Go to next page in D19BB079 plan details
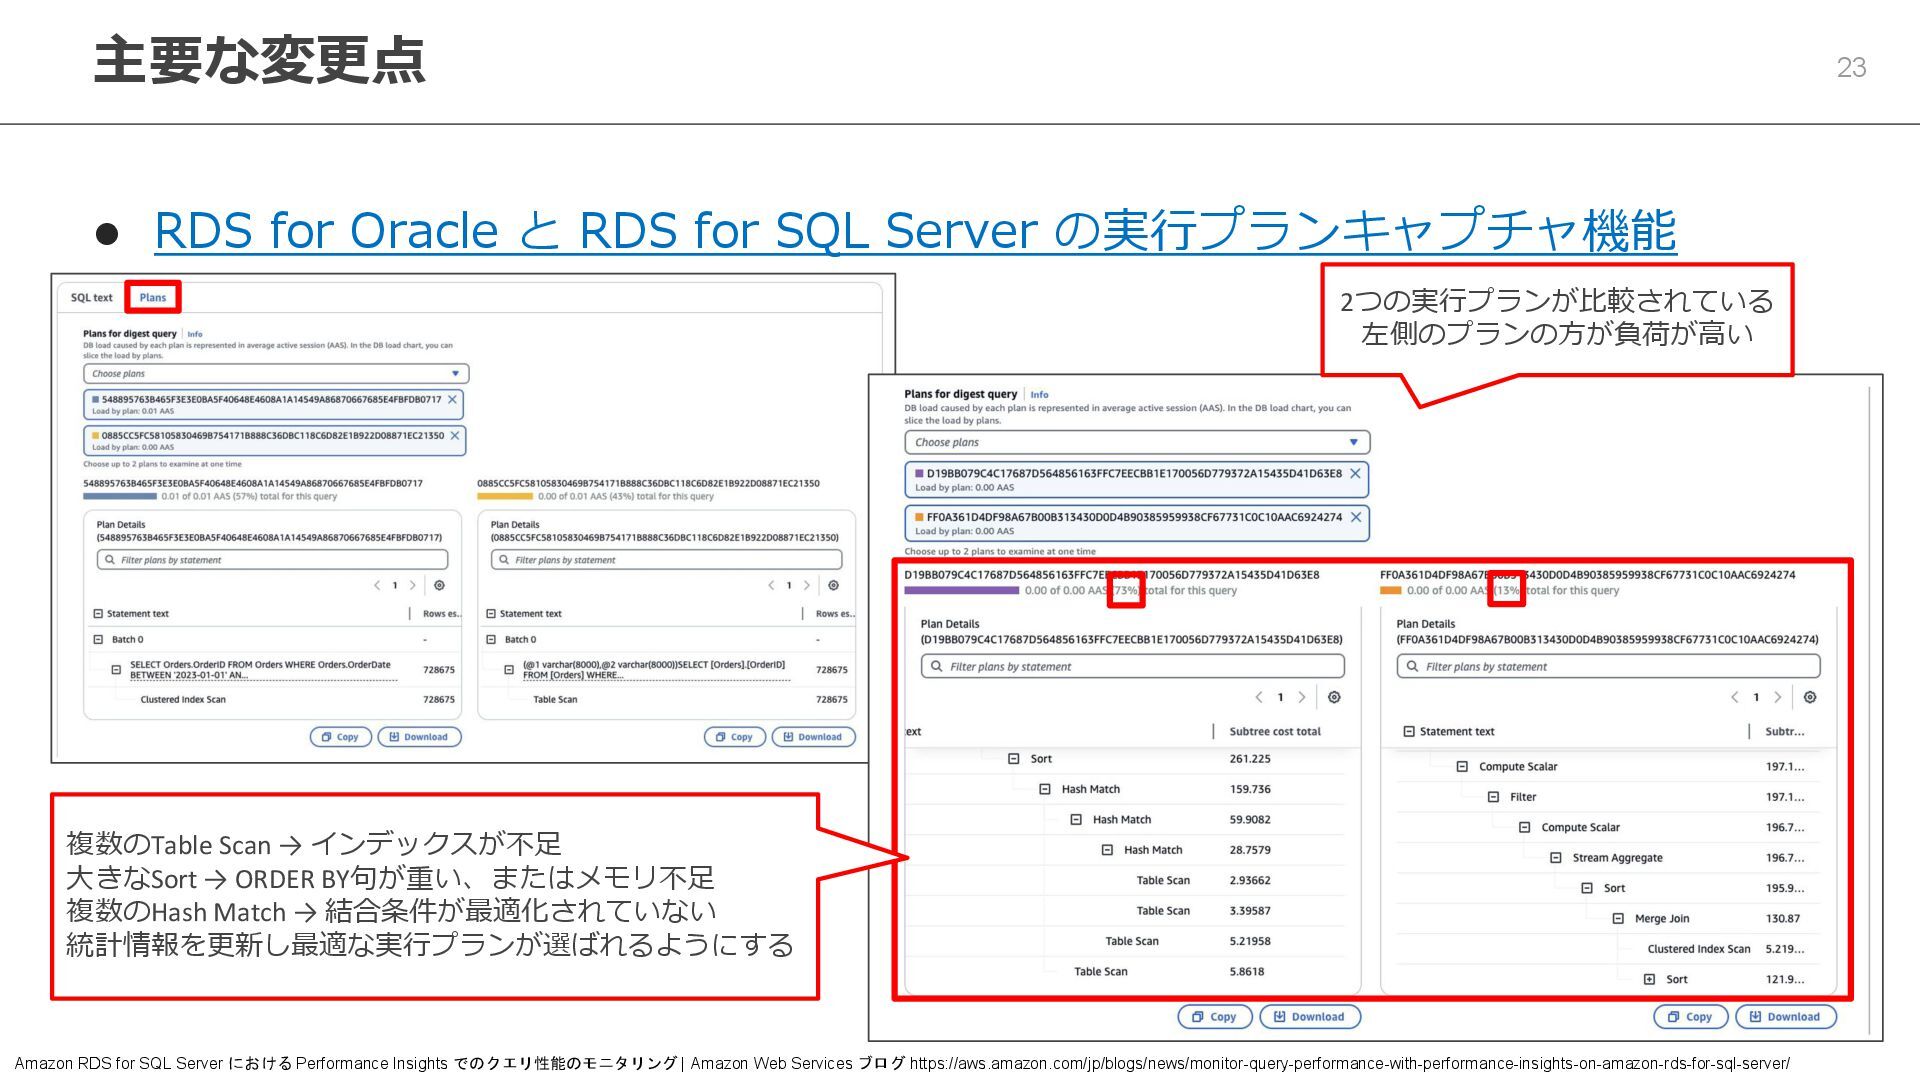Image resolution: width=1920 pixels, height=1080 pixels. coord(1302,697)
